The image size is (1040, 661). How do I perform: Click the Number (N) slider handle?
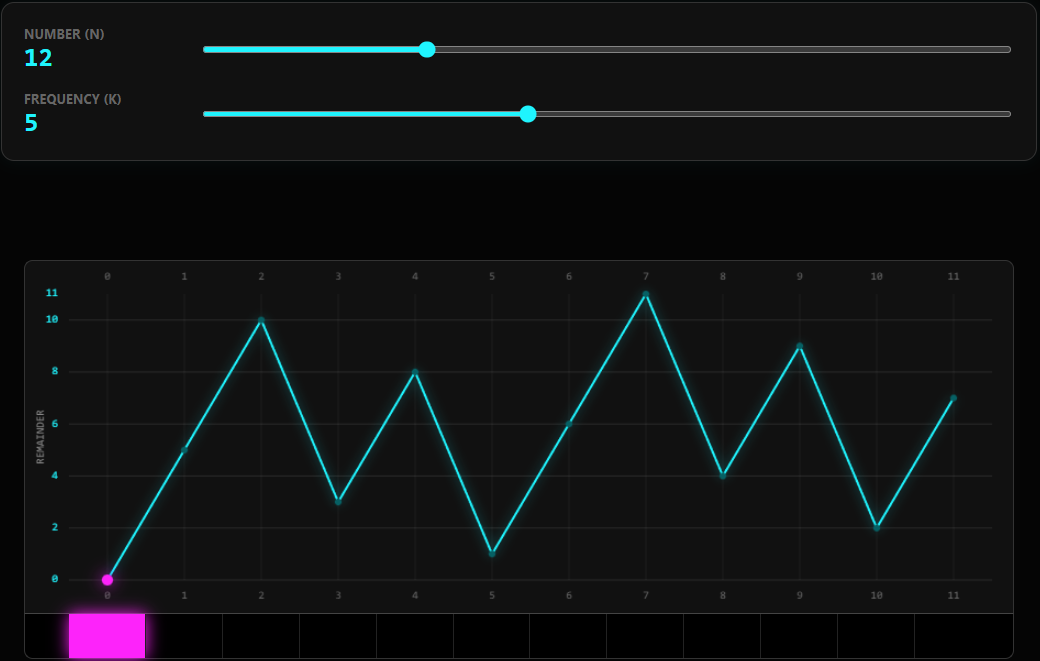(427, 49)
